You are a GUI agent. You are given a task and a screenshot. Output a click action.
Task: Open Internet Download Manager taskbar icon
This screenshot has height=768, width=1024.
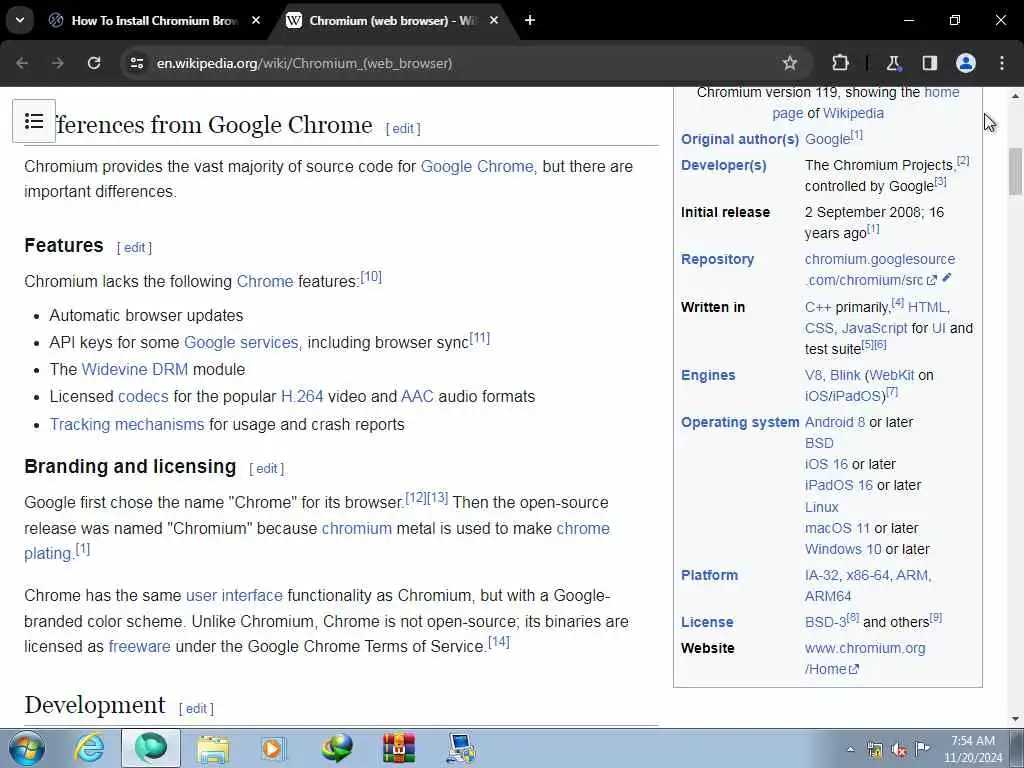337,748
